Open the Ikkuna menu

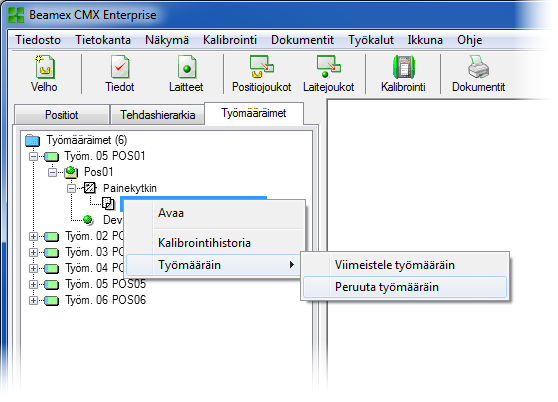click(x=425, y=40)
